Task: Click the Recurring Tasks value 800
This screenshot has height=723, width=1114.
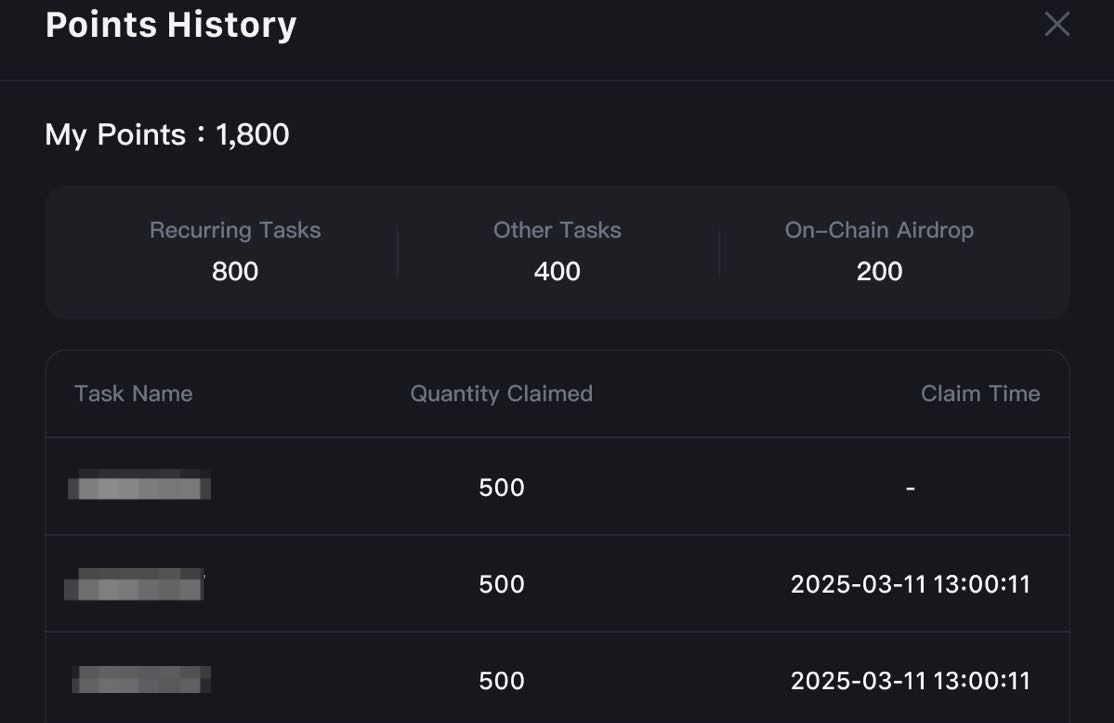Action: pos(235,271)
